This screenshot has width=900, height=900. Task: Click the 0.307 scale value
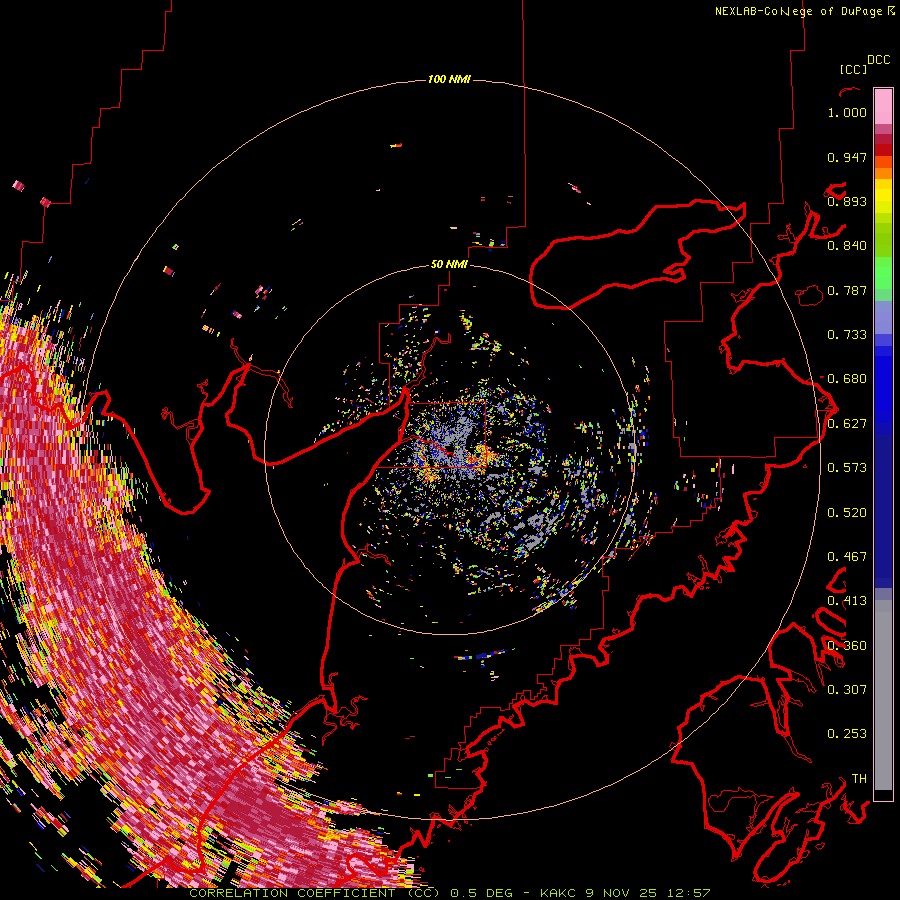pos(847,690)
